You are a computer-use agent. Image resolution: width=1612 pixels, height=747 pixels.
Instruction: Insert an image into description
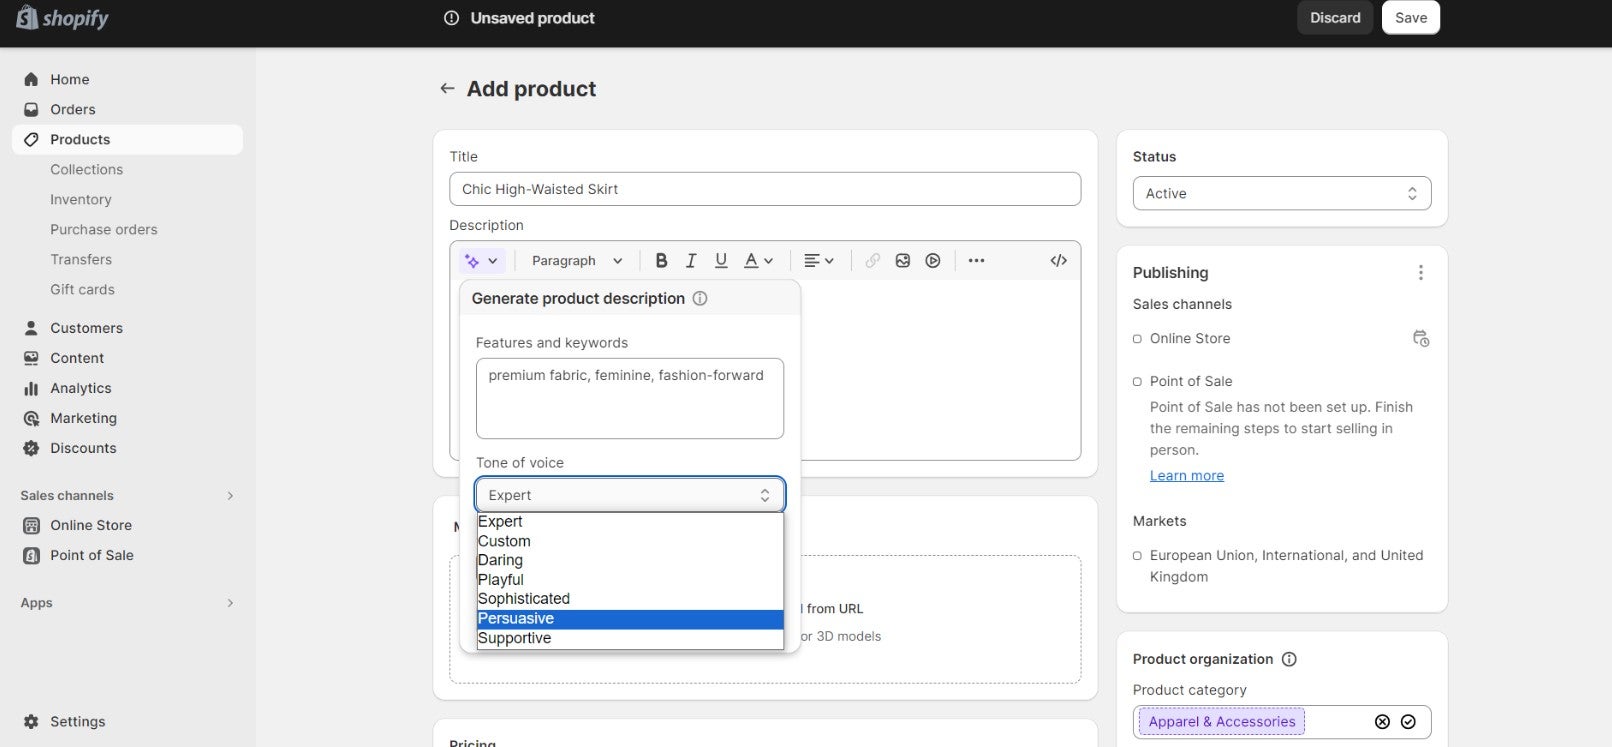click(x=903, y=261)
